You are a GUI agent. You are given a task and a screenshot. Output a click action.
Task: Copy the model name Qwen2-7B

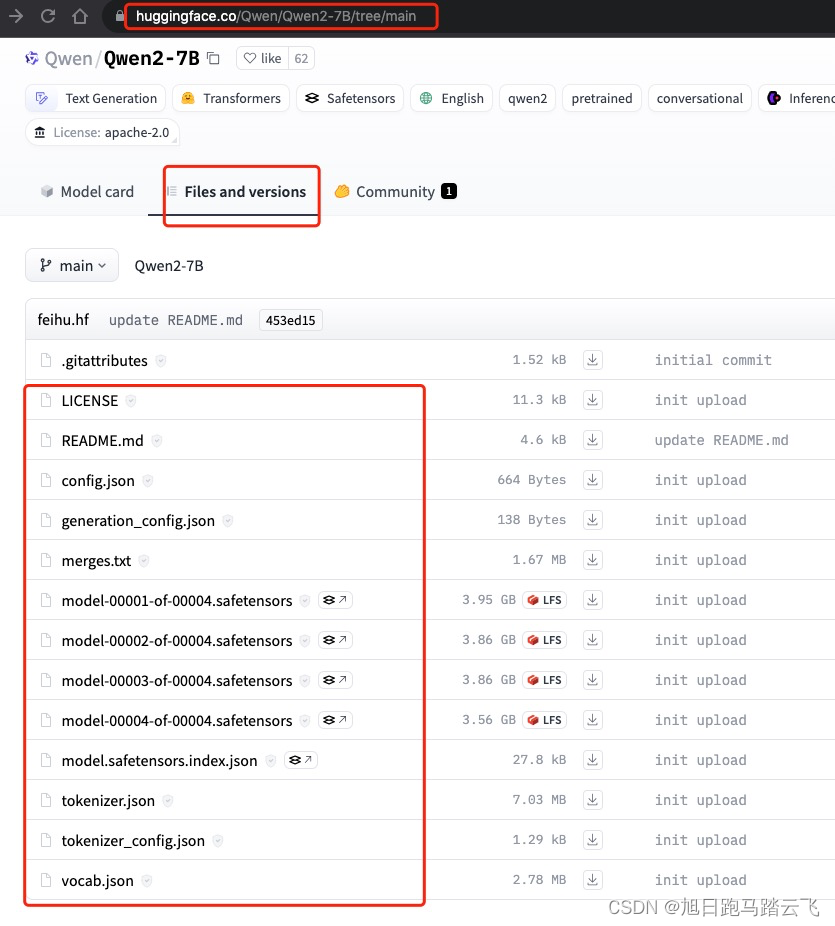point(213,58)
